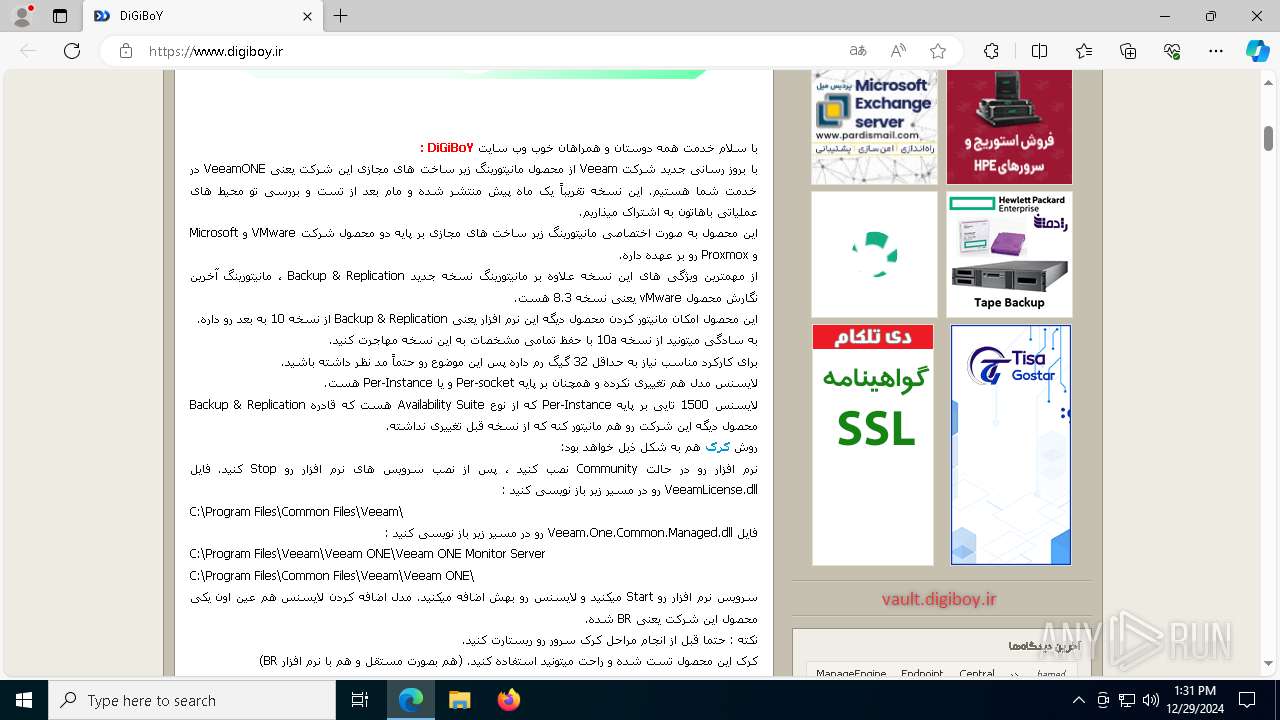Open the Windows Start menu
1280x720 pixels.
click(24, 700)
